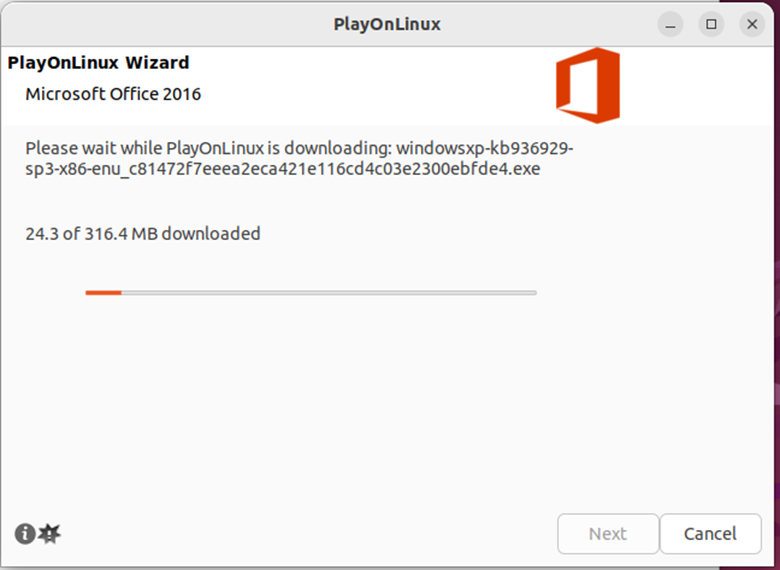Click the orange filled part of progress bar
Image resolution: width=780 pixels, height=570 pixels.
(103, 293)
